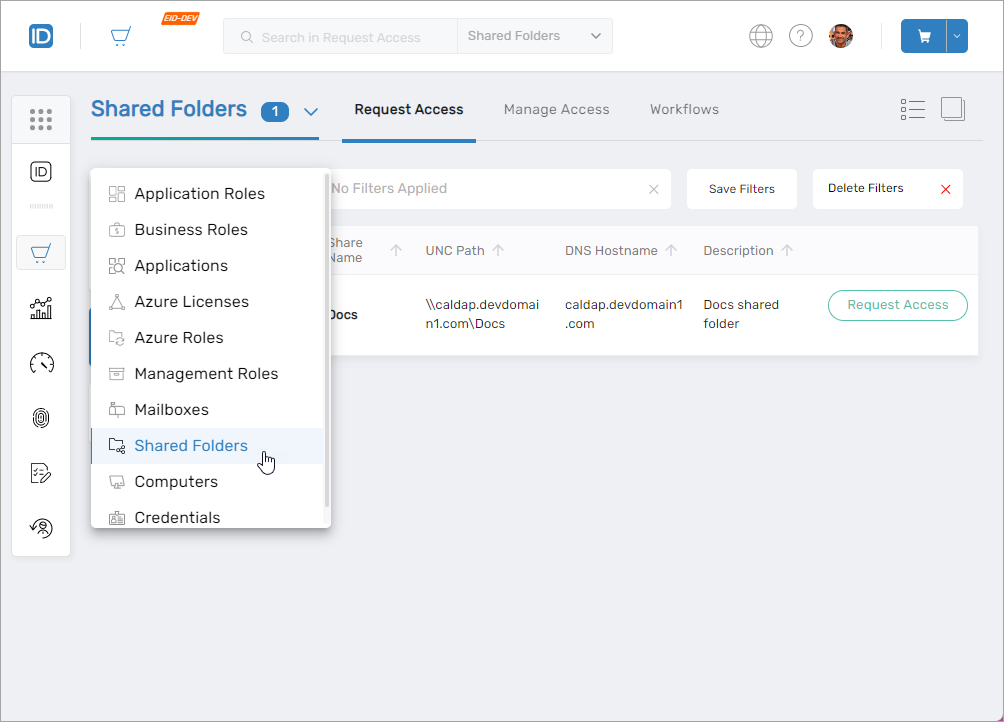Click the Save Filters button
The width and height of the screenshot is (1004, 722).
pyautogui.click(x=741, y=189)
